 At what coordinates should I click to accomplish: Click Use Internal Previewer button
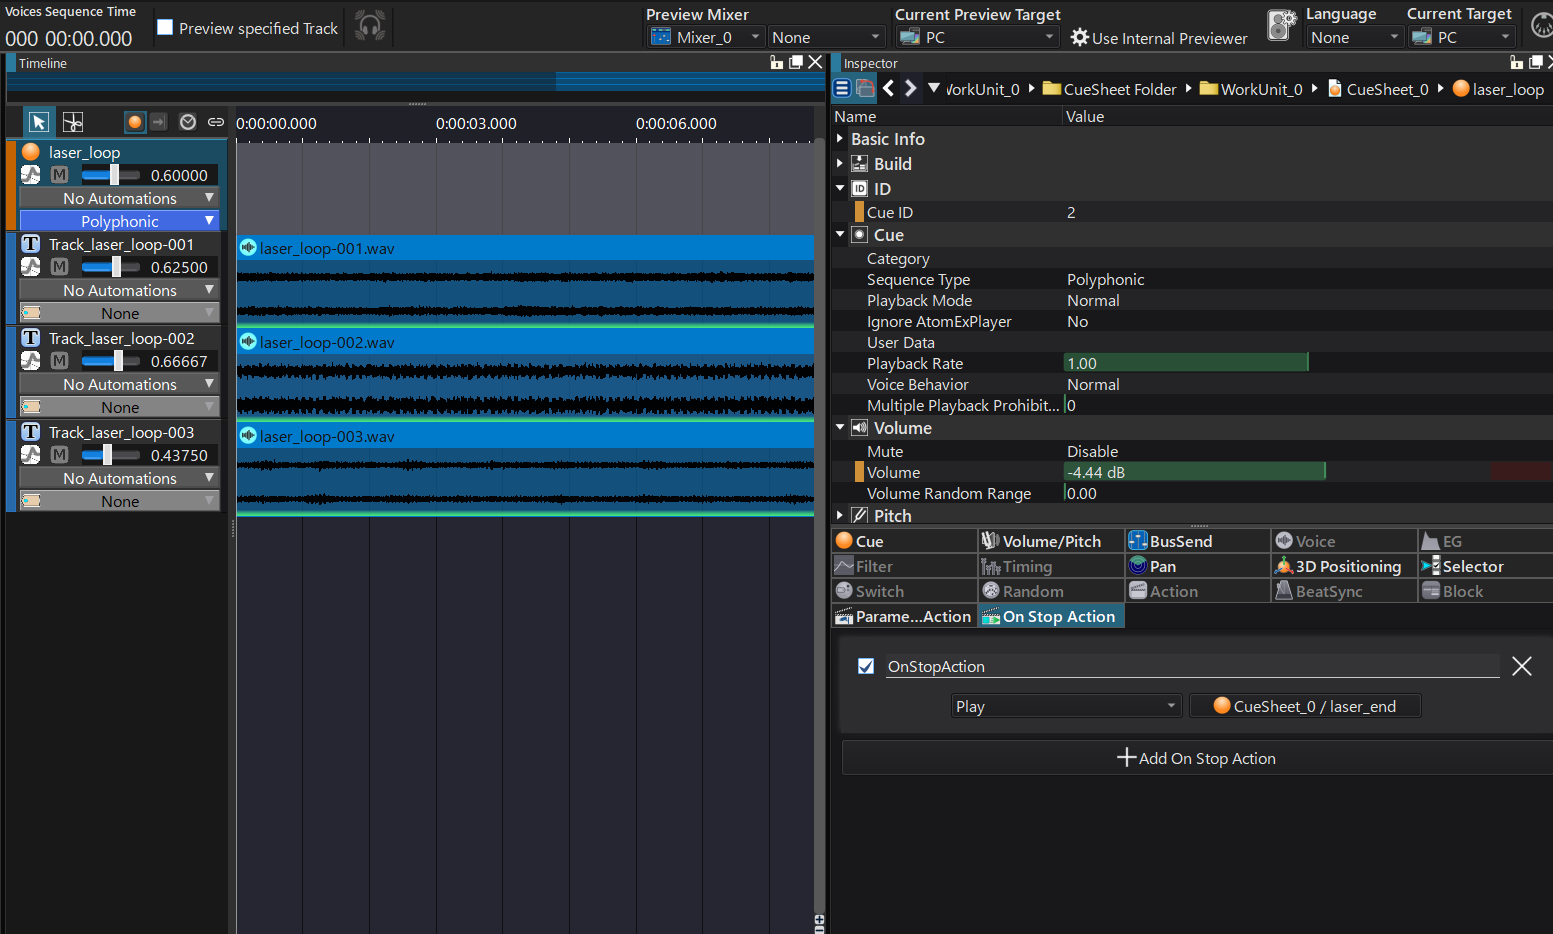[1159, 38]
